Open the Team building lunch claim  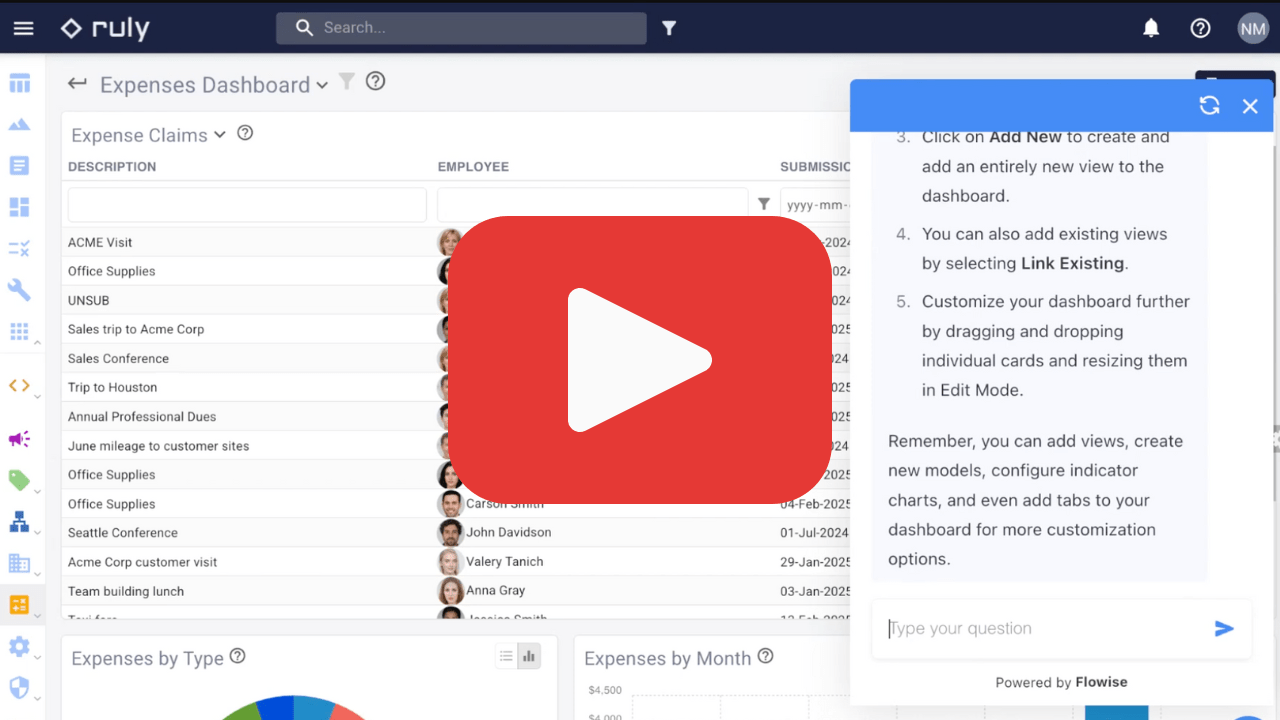click(126, 591)
